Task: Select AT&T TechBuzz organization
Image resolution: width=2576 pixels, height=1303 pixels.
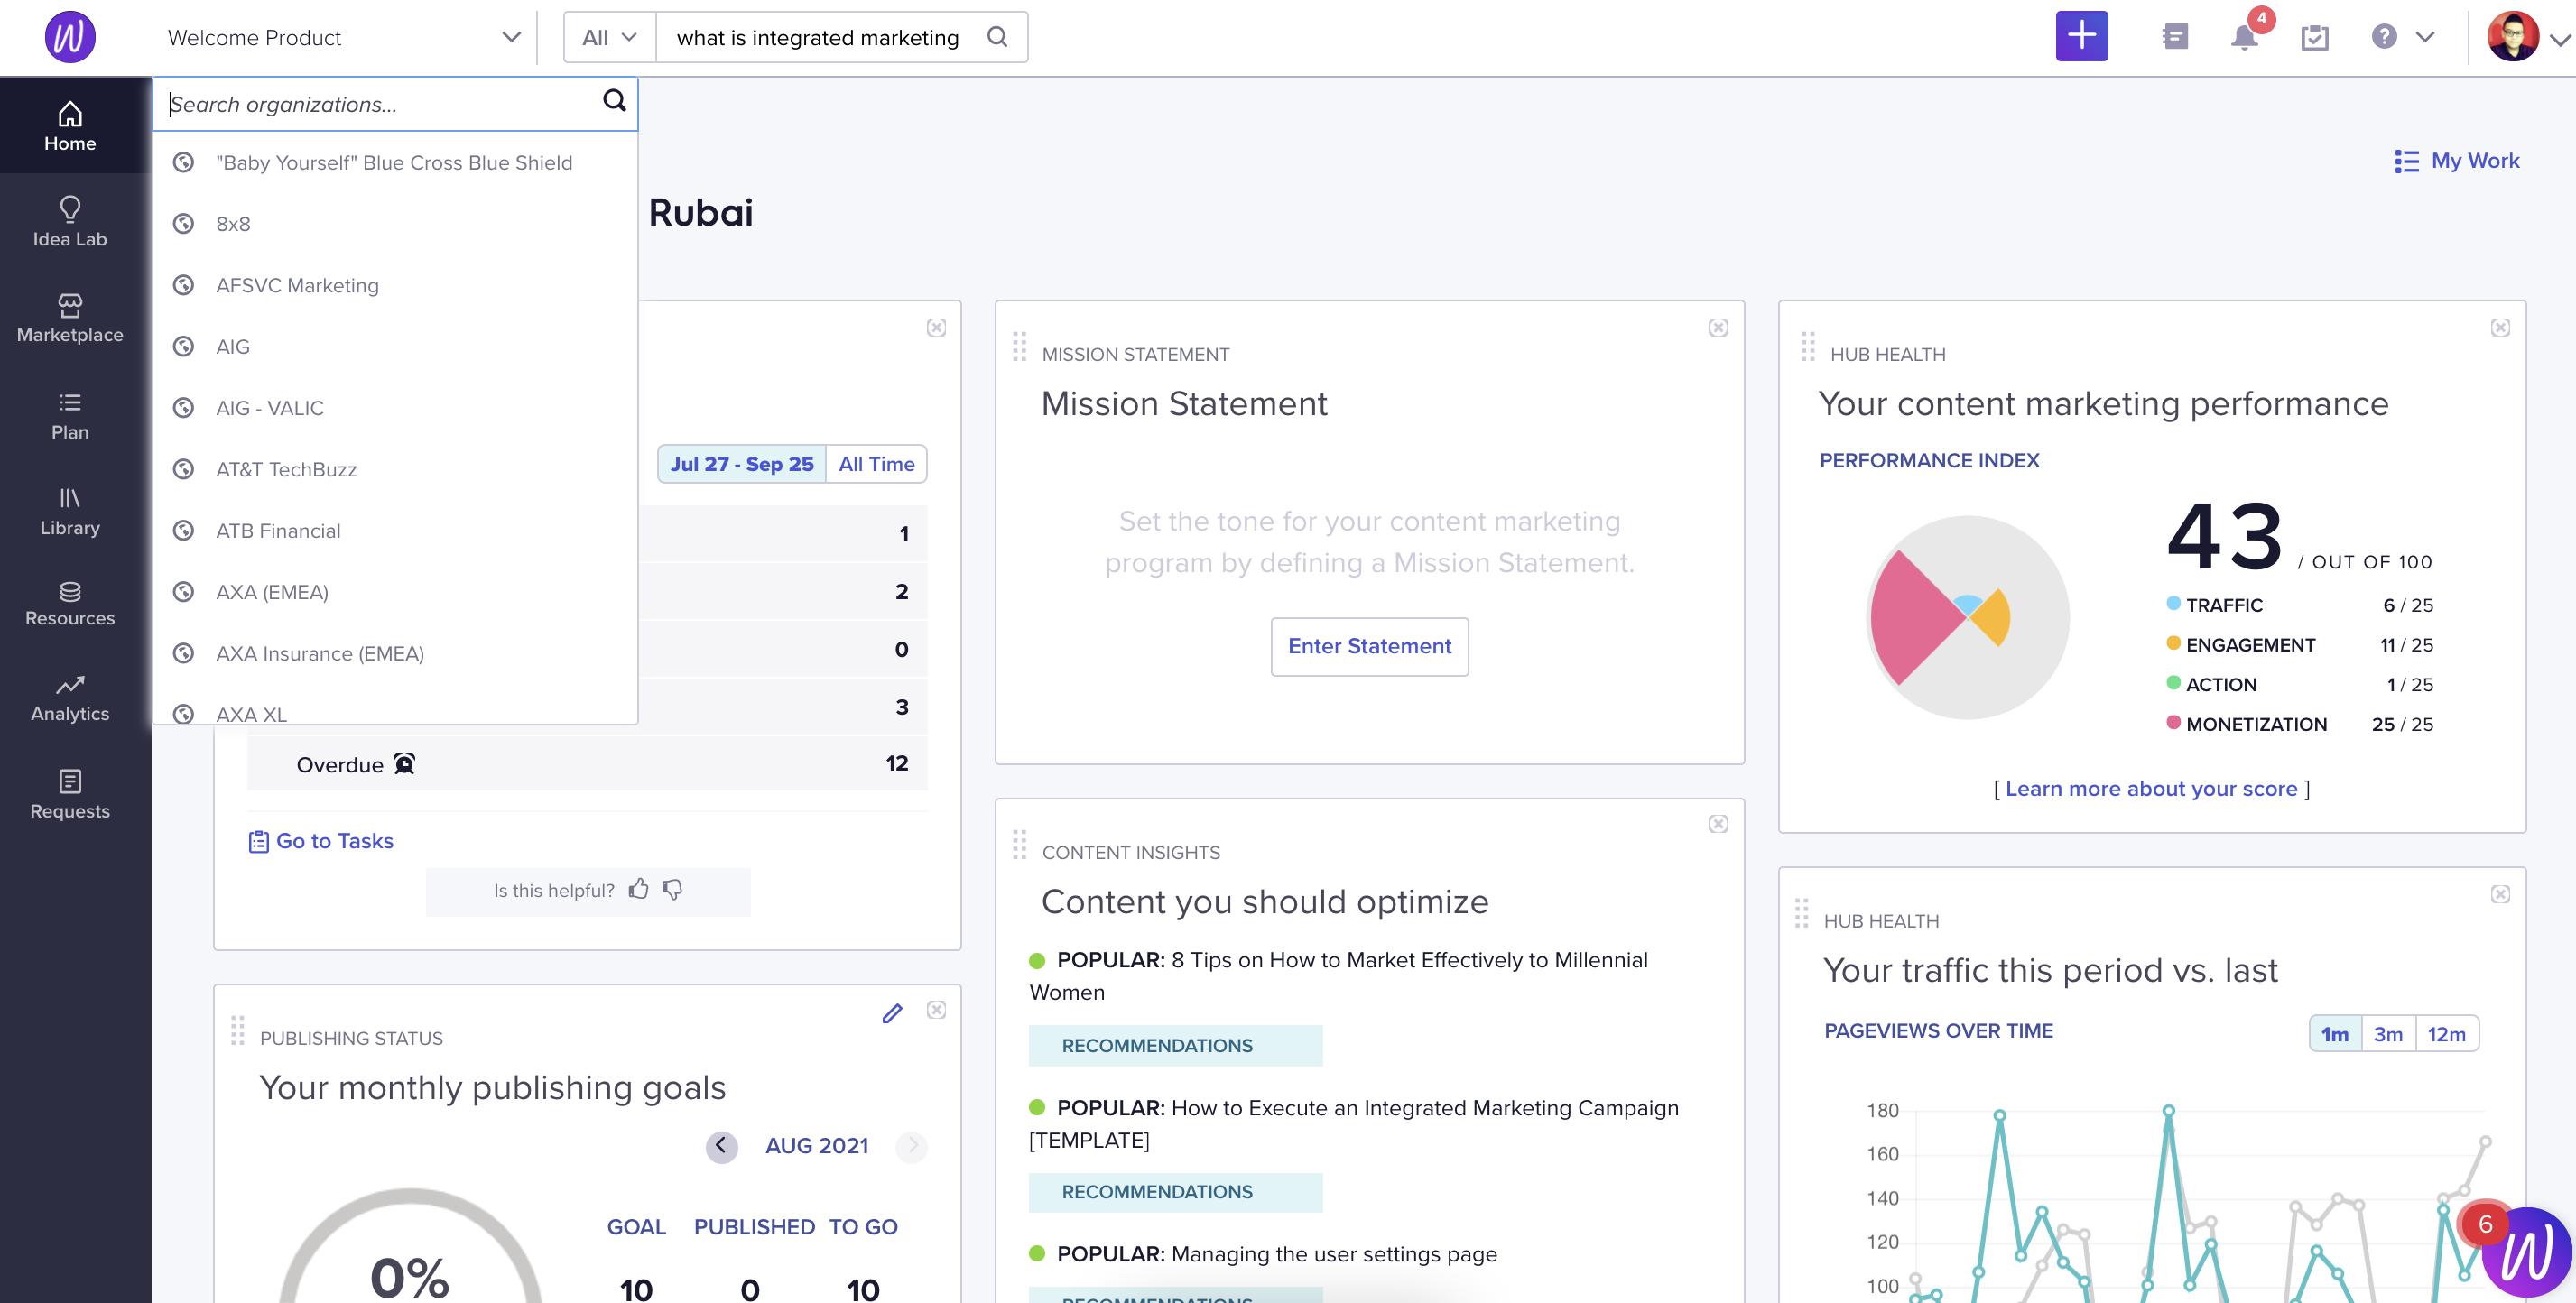Action: [x=394, y=469]
